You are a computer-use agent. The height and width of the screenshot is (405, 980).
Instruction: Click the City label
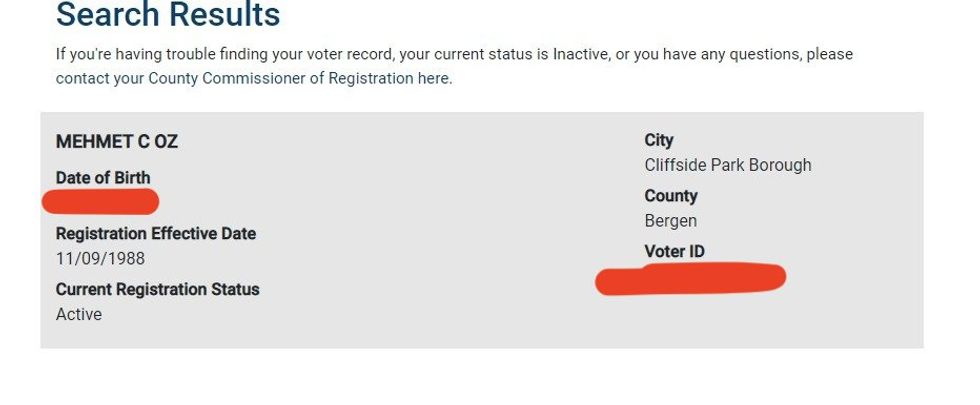(x=659, y=141)
